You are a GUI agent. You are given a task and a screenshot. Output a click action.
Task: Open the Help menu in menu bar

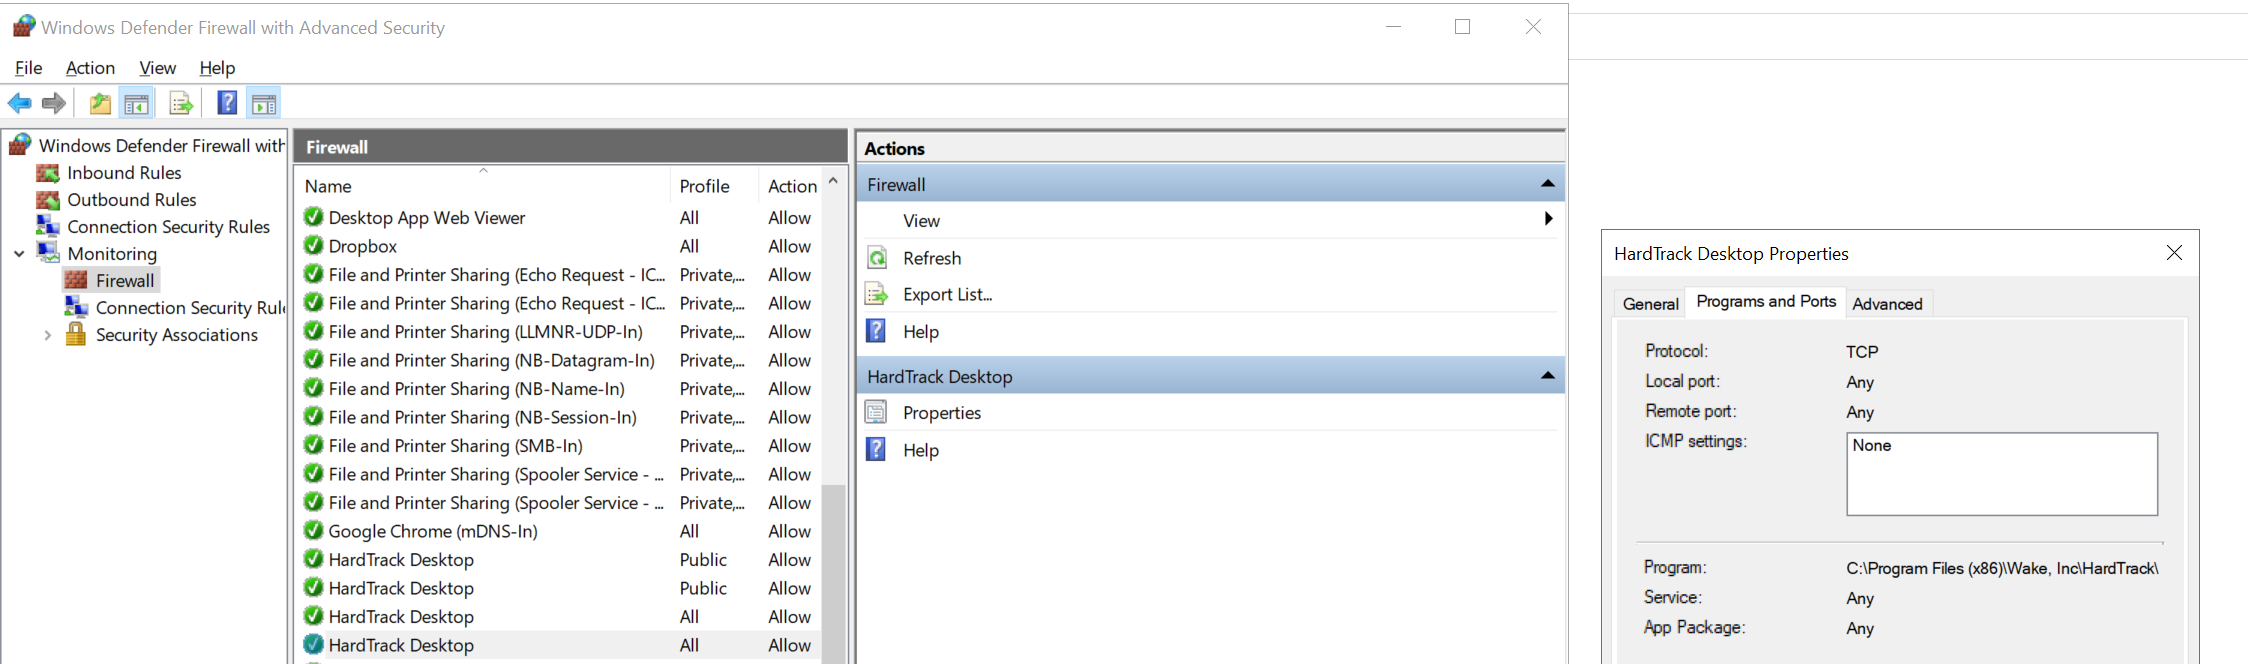(217, 68)
